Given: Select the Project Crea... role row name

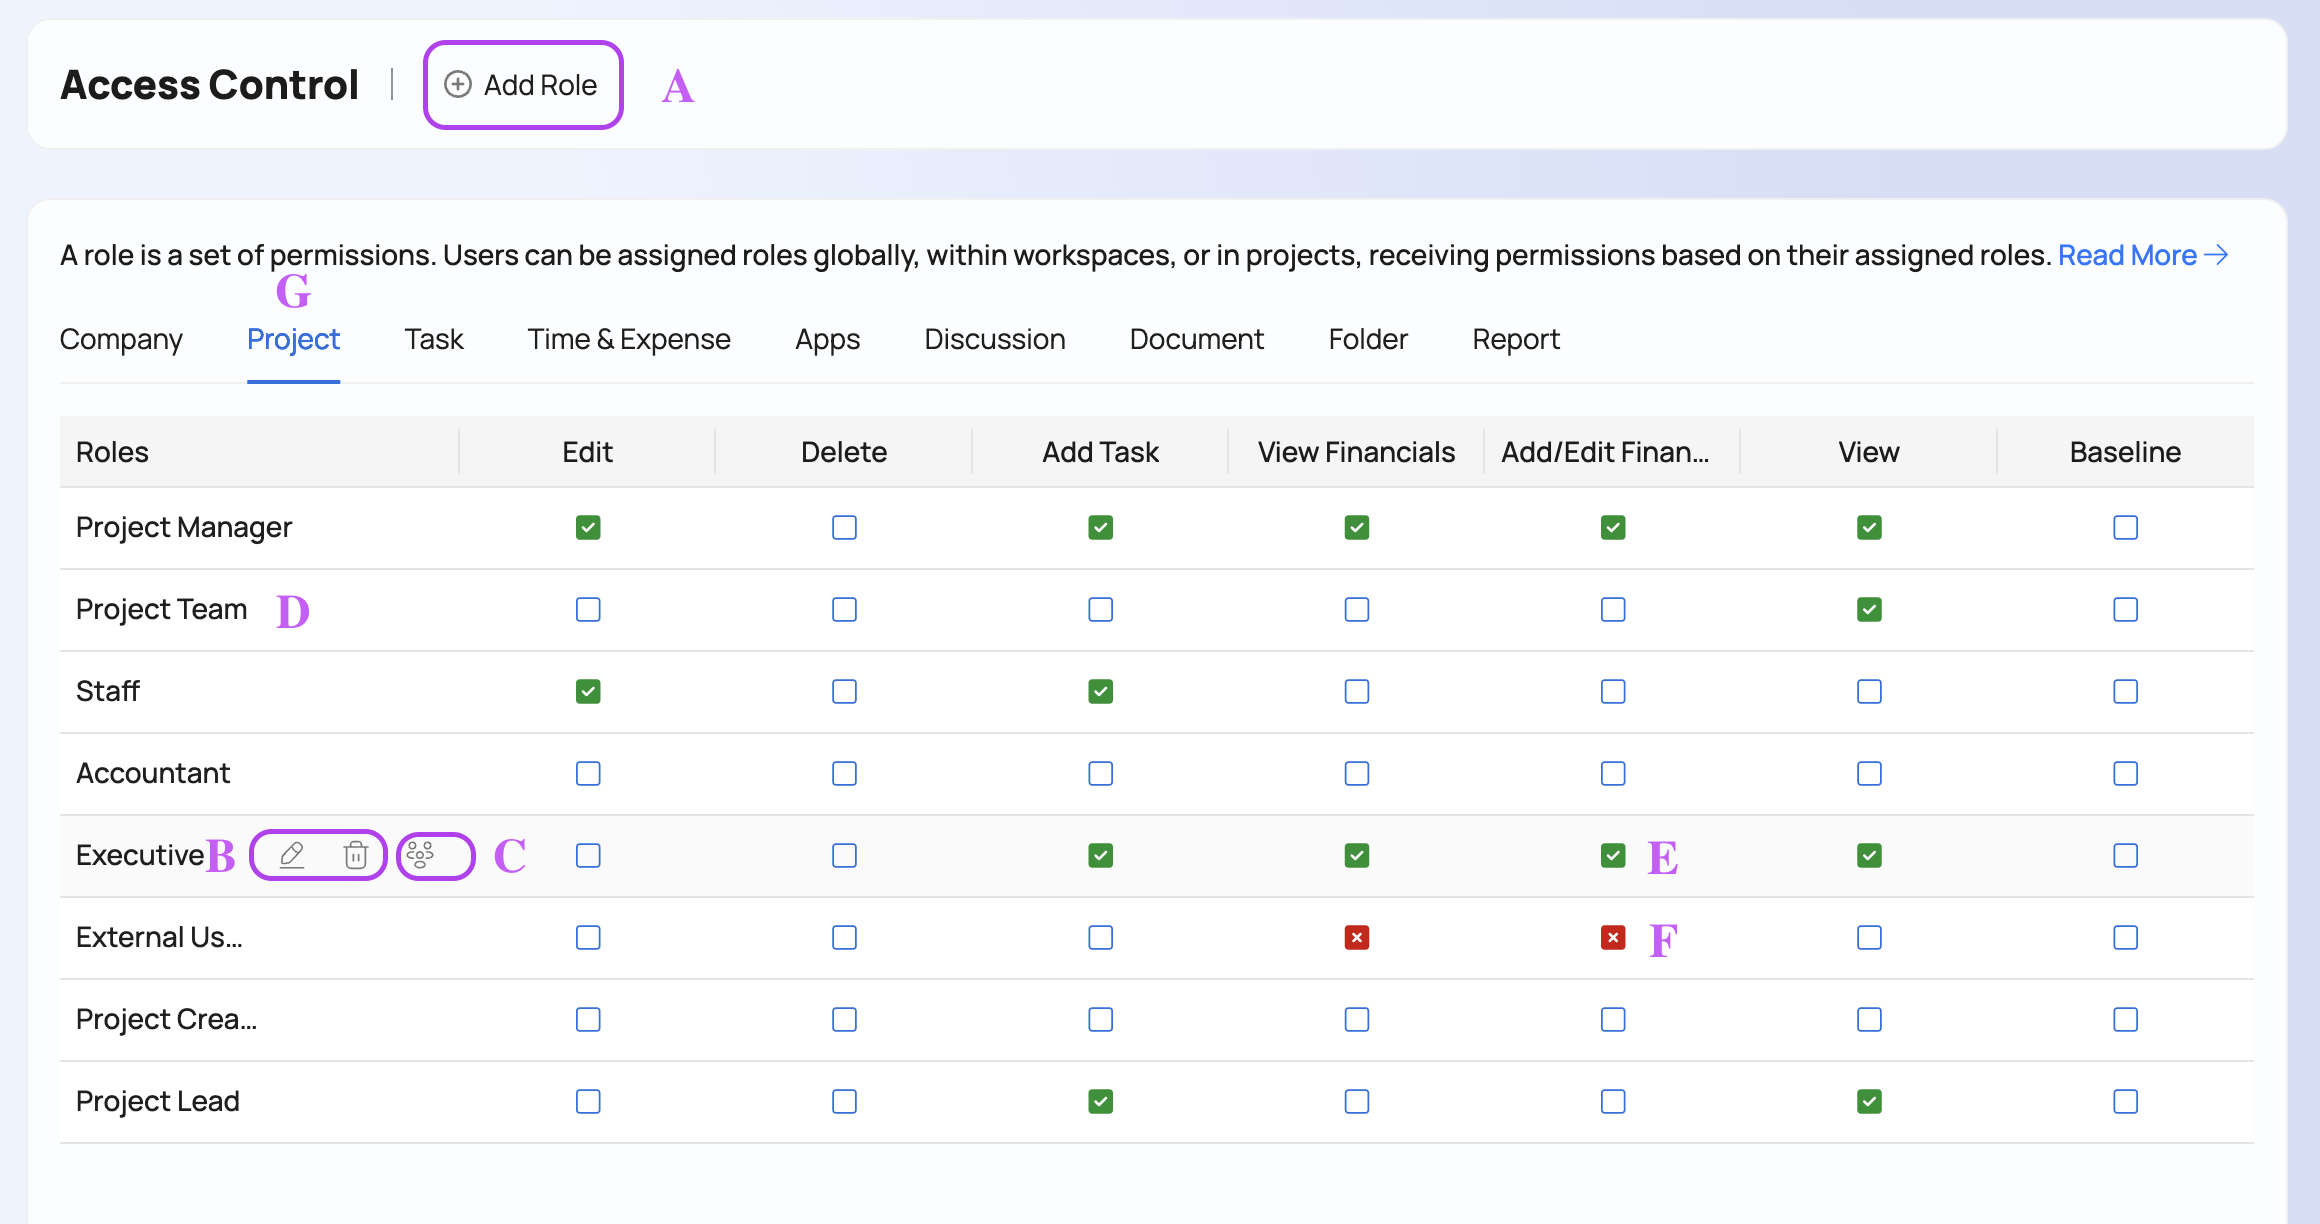Looking at the screenshot, I should click(x=167, y=1020).
